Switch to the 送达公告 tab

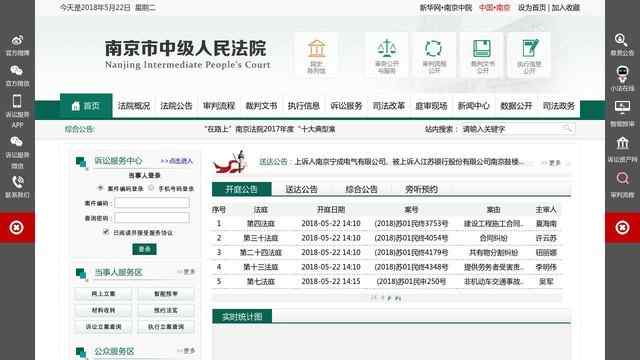(301, 189)
